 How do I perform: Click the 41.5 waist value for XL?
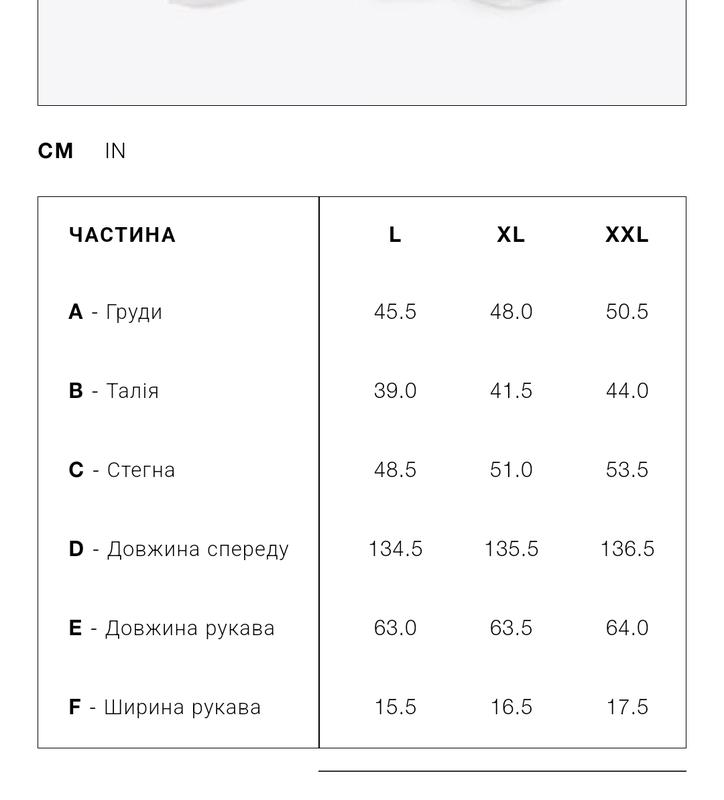tap(511, 391)
